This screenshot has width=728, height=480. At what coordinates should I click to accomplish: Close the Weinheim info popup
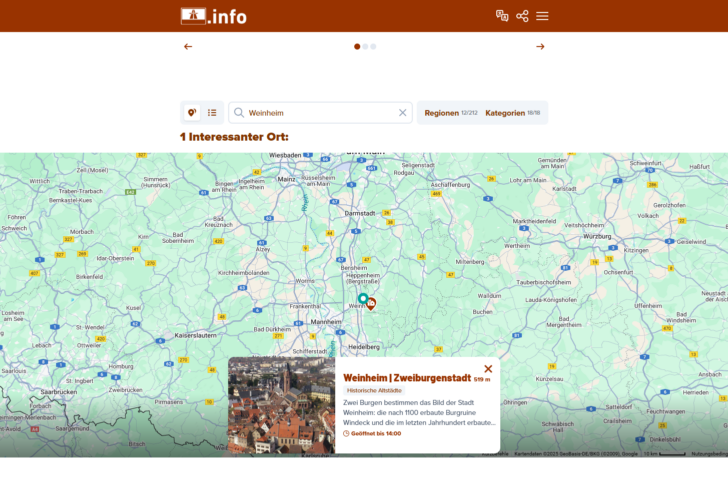[x=488, y=369]
